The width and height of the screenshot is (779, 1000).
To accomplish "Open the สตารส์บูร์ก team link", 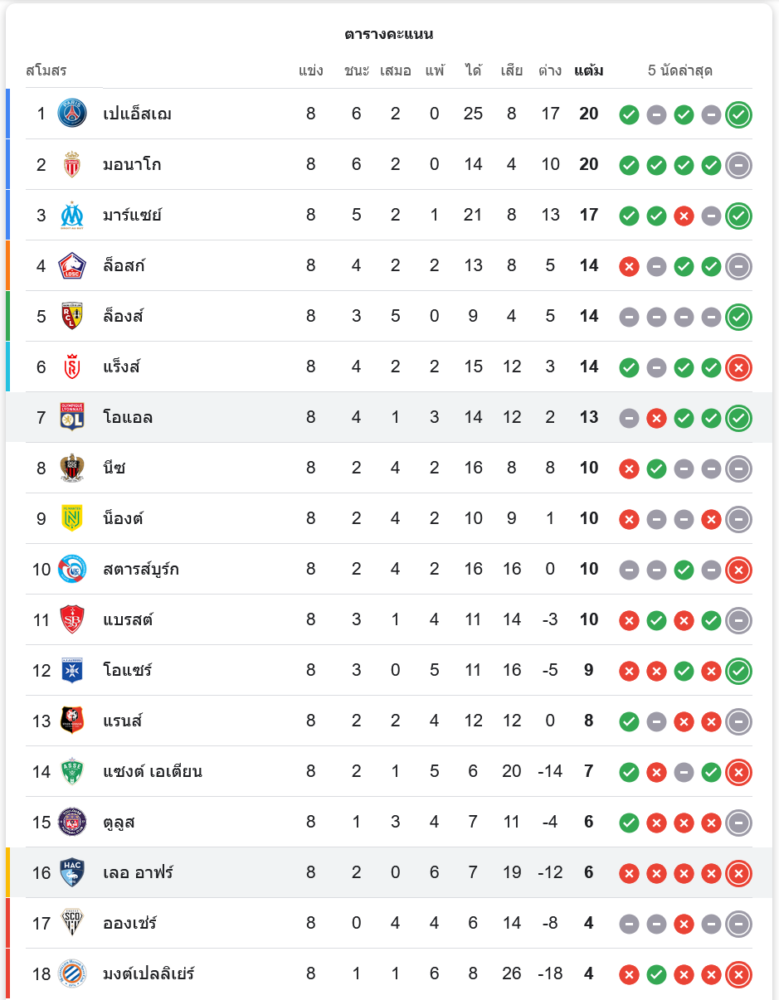I will click(x=141, y=569).
